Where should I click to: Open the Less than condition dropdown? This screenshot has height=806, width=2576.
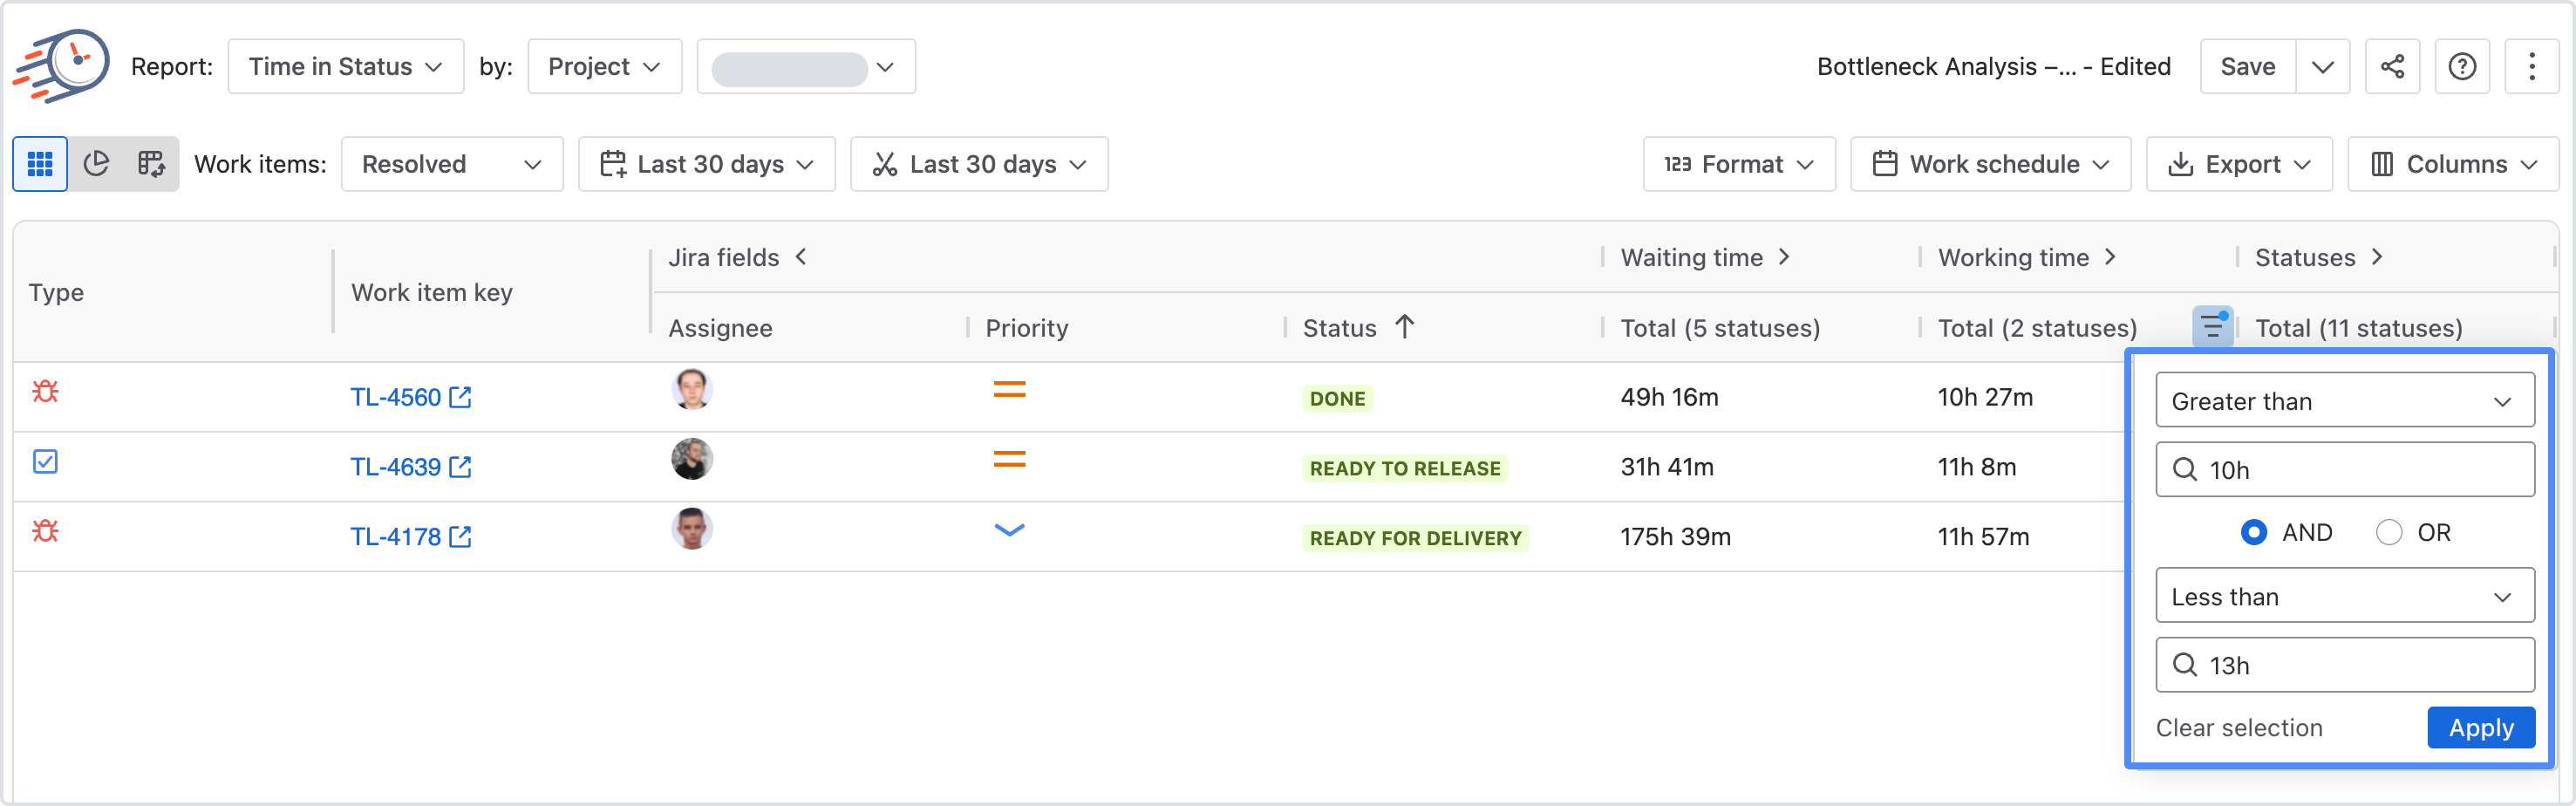pos(2345,596)
